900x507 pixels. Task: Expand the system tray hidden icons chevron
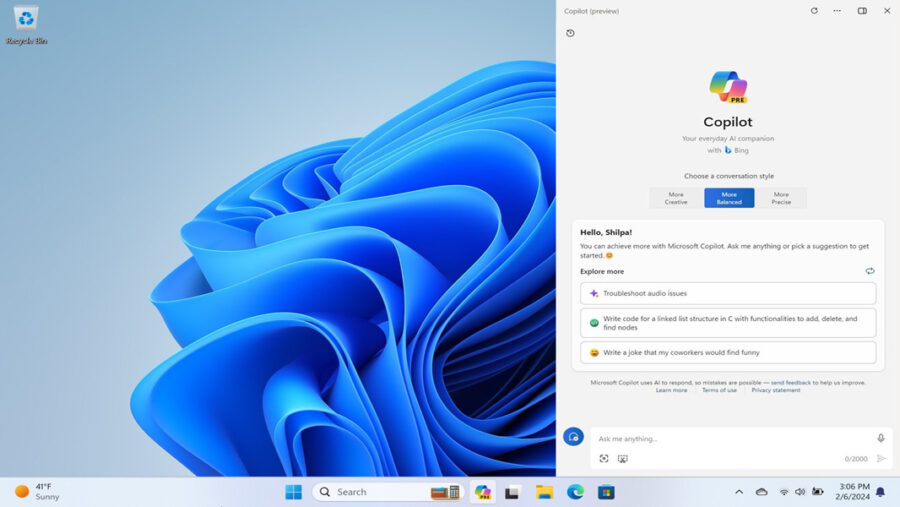coord(739,492)
